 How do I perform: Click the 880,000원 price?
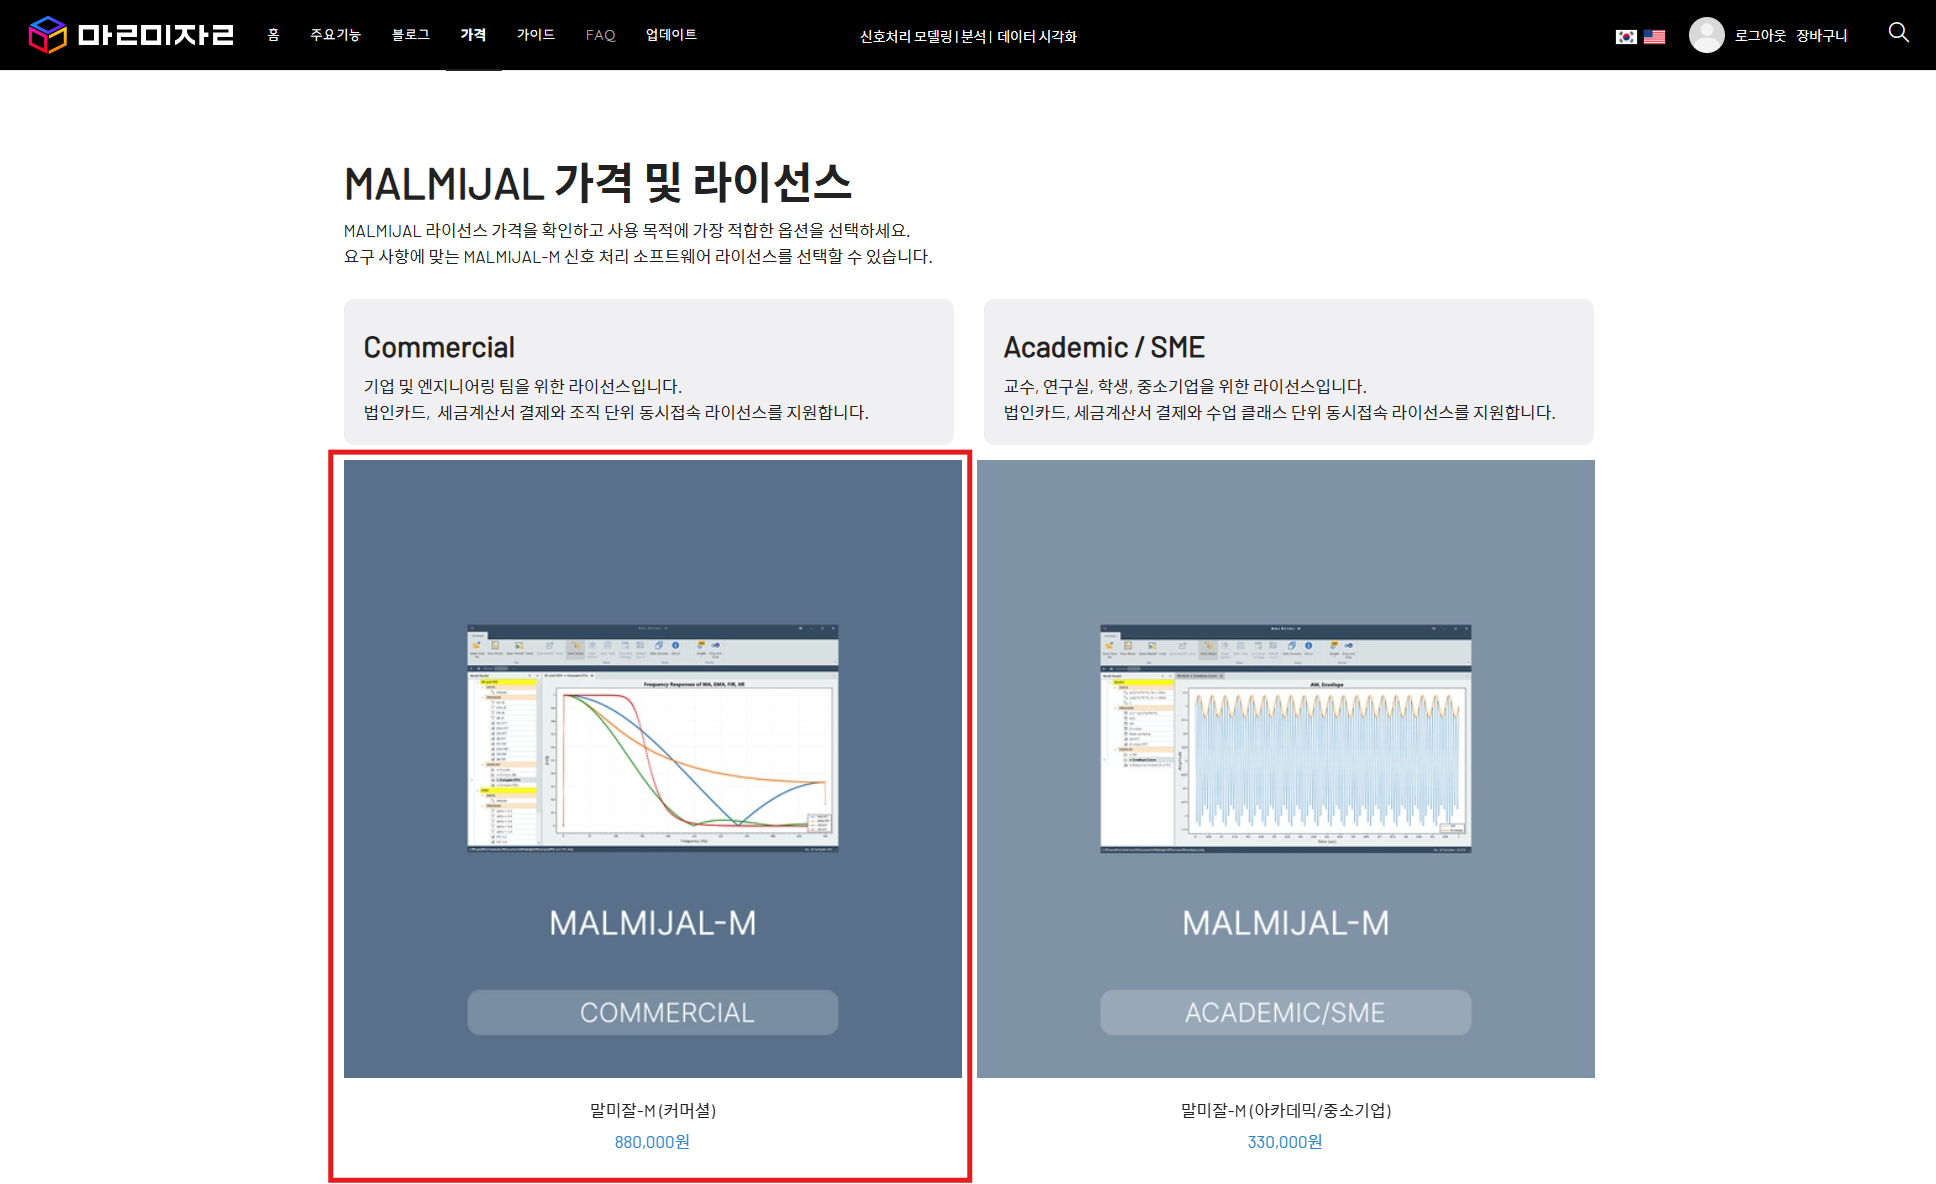click(x=652, y=1142)
